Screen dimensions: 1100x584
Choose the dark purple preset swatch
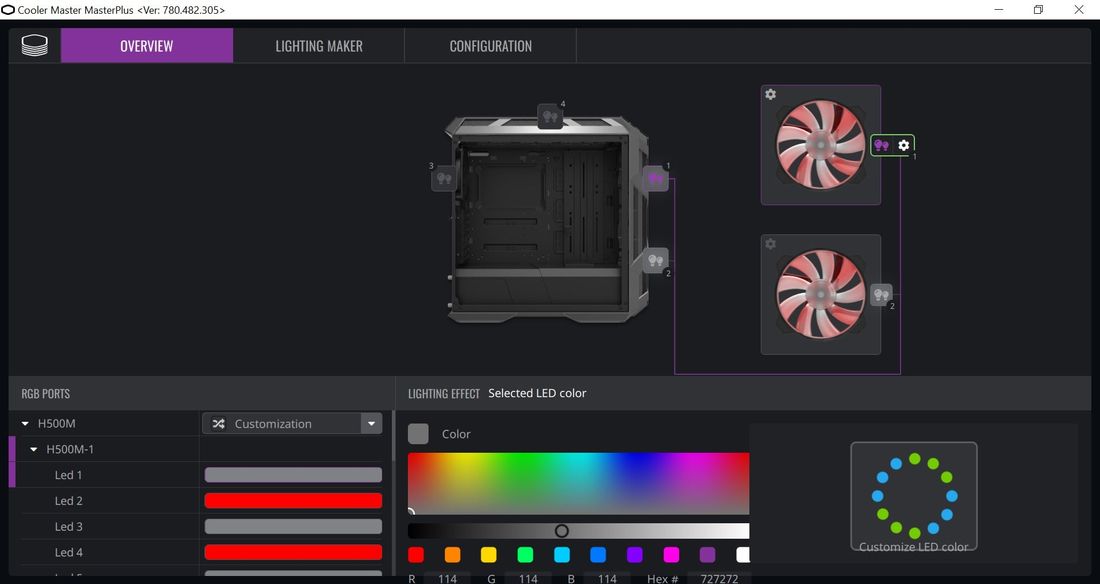[708, 555]
